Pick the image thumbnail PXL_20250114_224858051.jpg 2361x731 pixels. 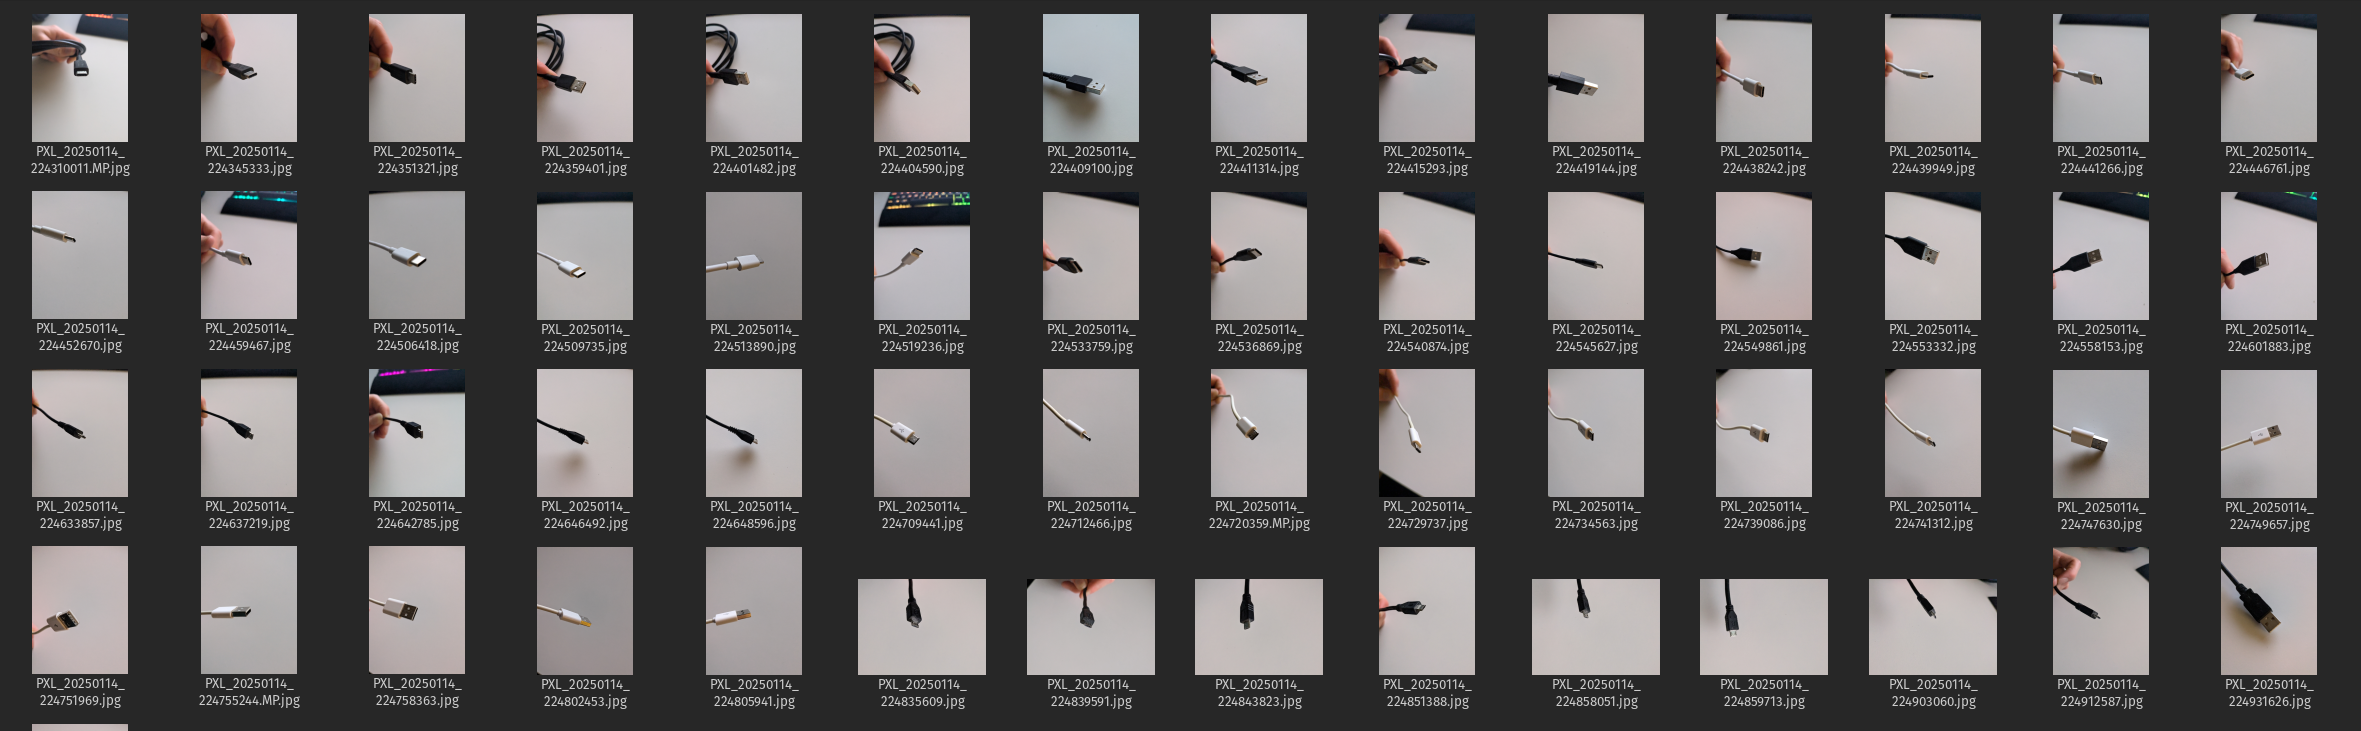click(1596, 627)
